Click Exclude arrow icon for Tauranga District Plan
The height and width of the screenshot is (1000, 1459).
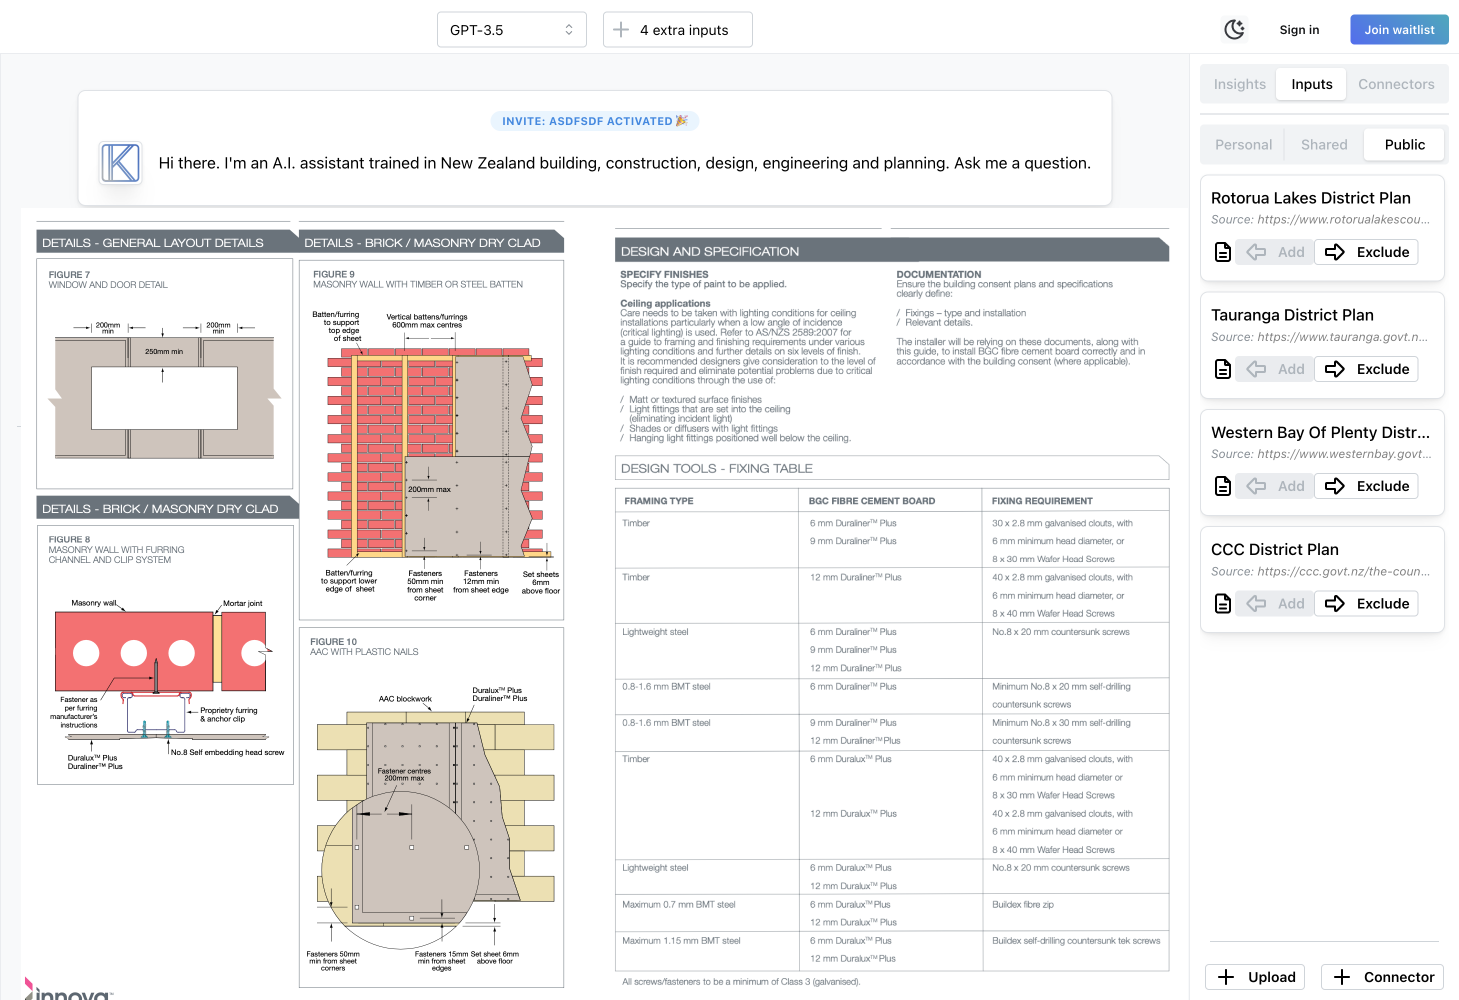(1335, 369)
